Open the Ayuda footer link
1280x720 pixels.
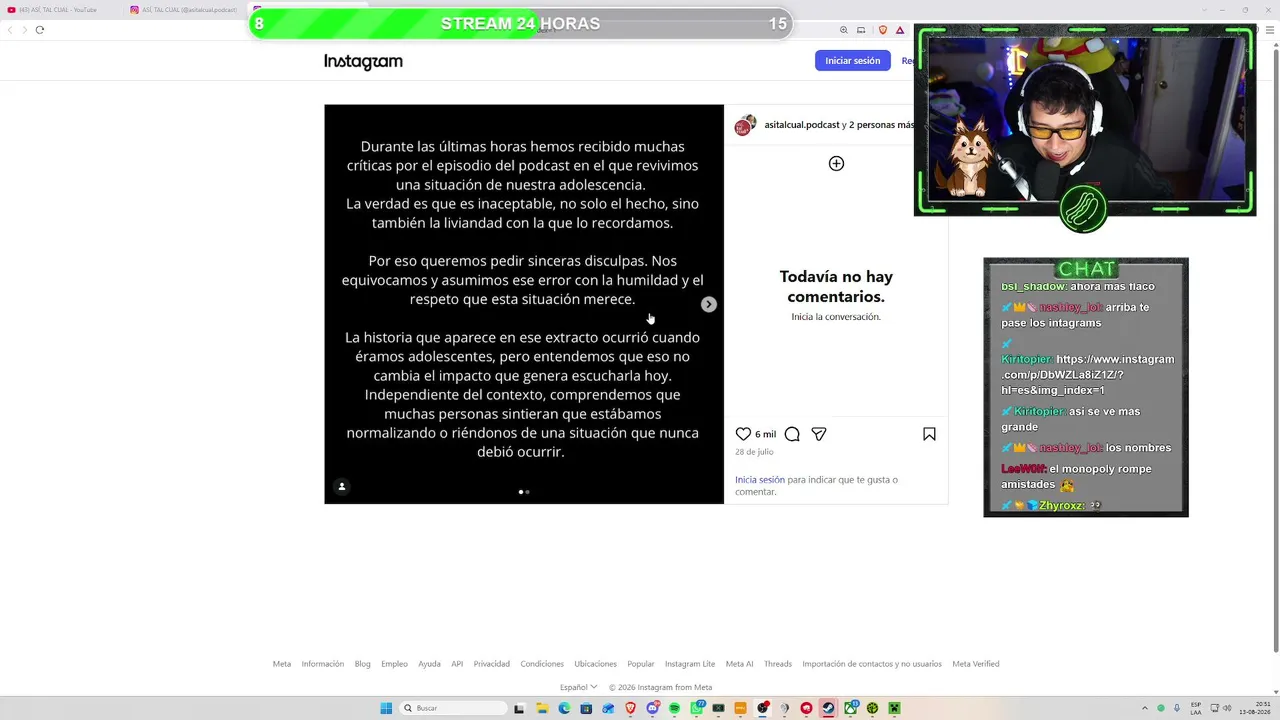[429, 664]
